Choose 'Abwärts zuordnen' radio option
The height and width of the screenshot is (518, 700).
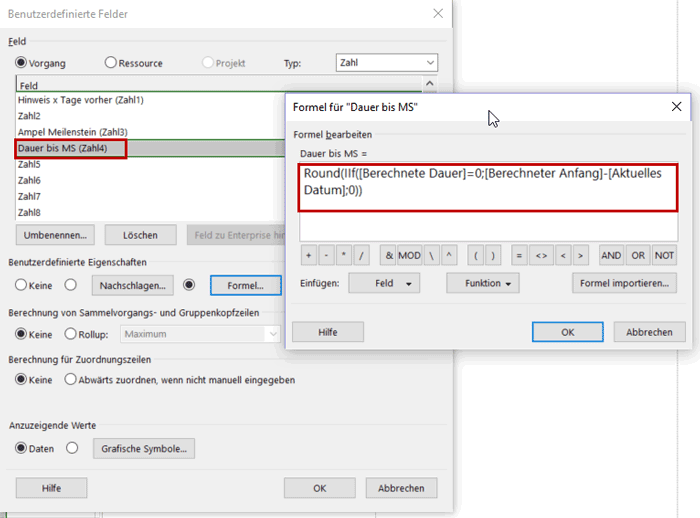71,379
